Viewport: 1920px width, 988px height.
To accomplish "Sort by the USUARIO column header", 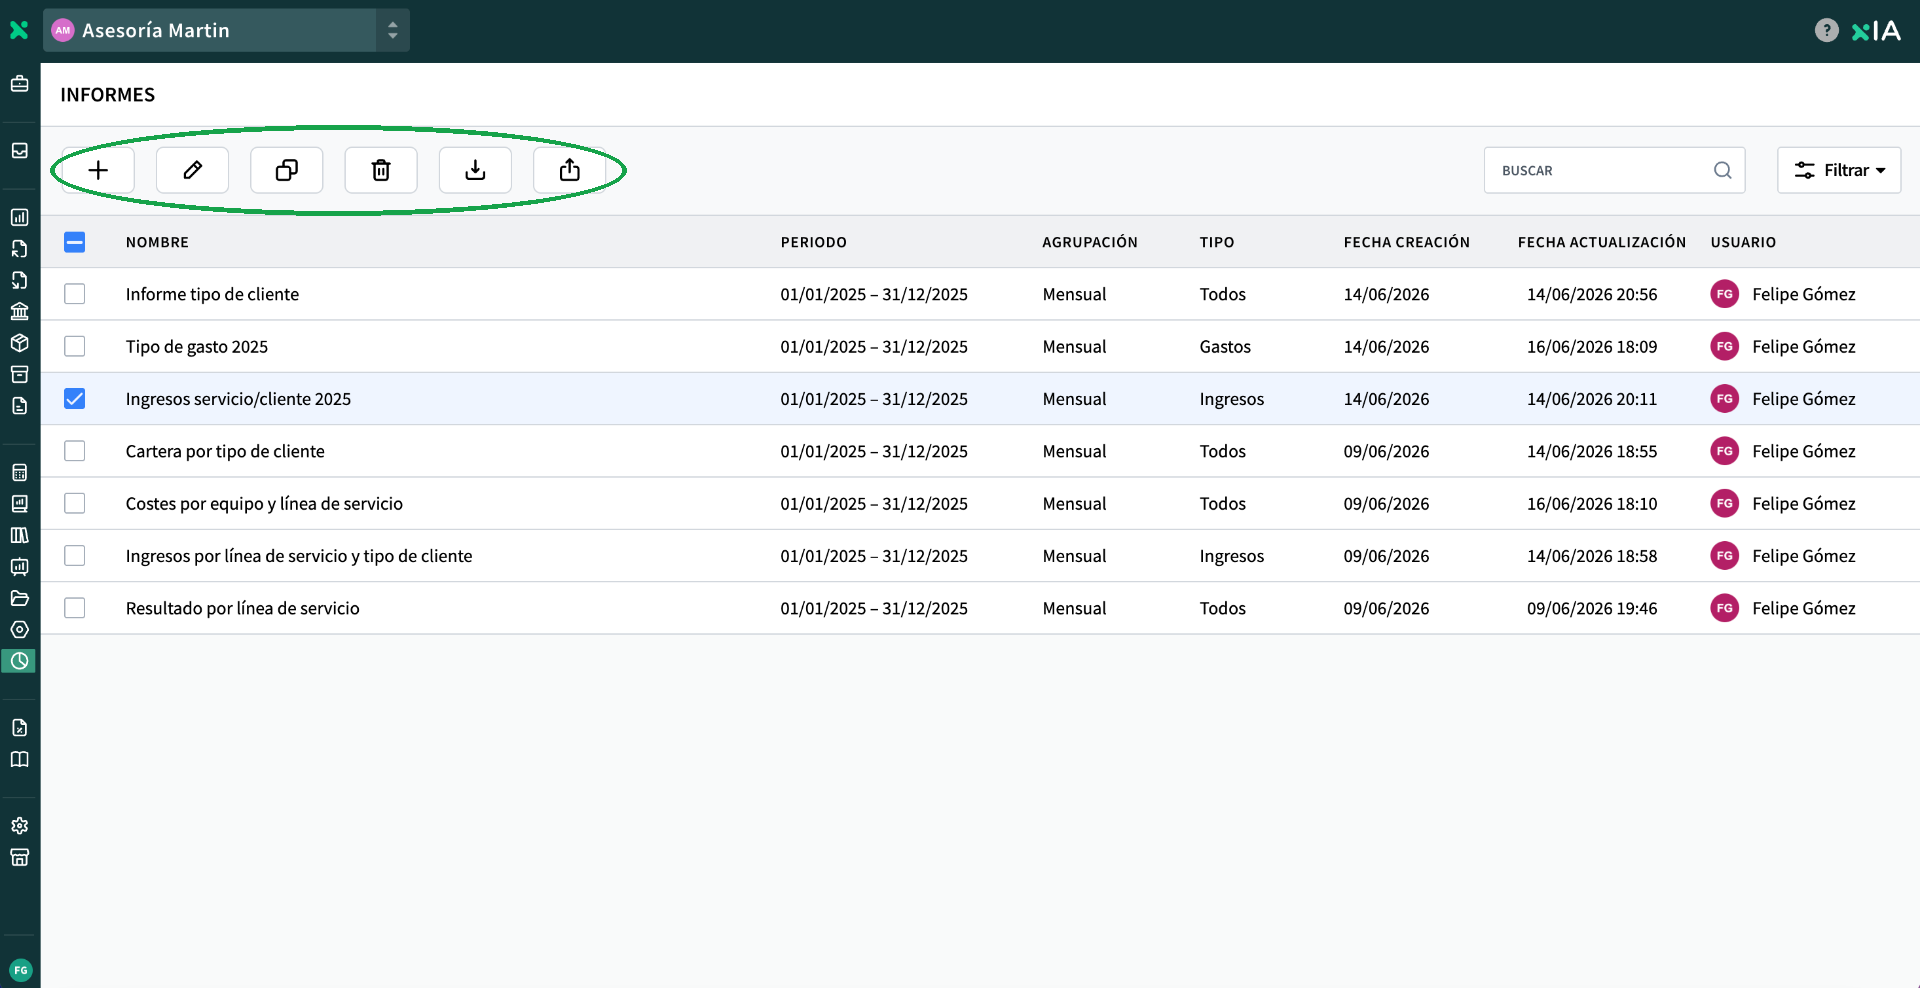I will (1743, 242).
